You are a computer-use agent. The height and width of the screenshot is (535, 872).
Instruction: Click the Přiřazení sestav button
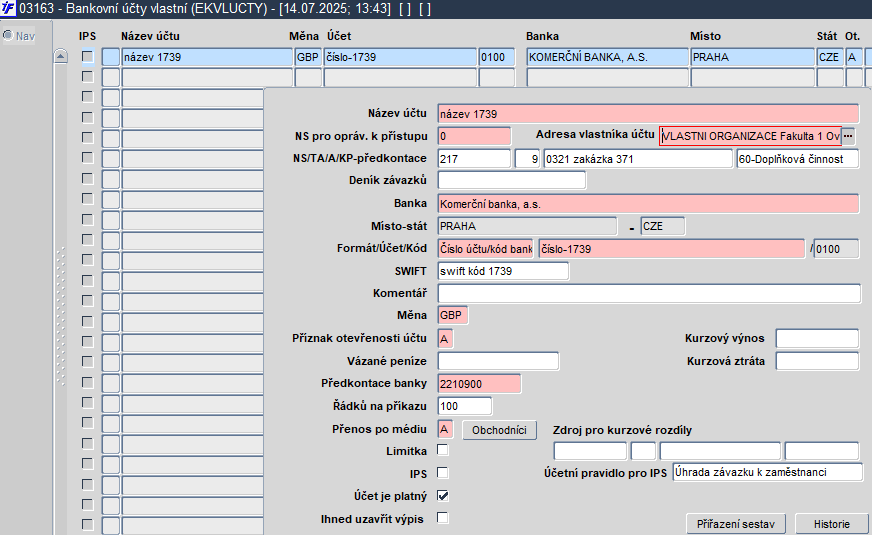pos(736,524)
